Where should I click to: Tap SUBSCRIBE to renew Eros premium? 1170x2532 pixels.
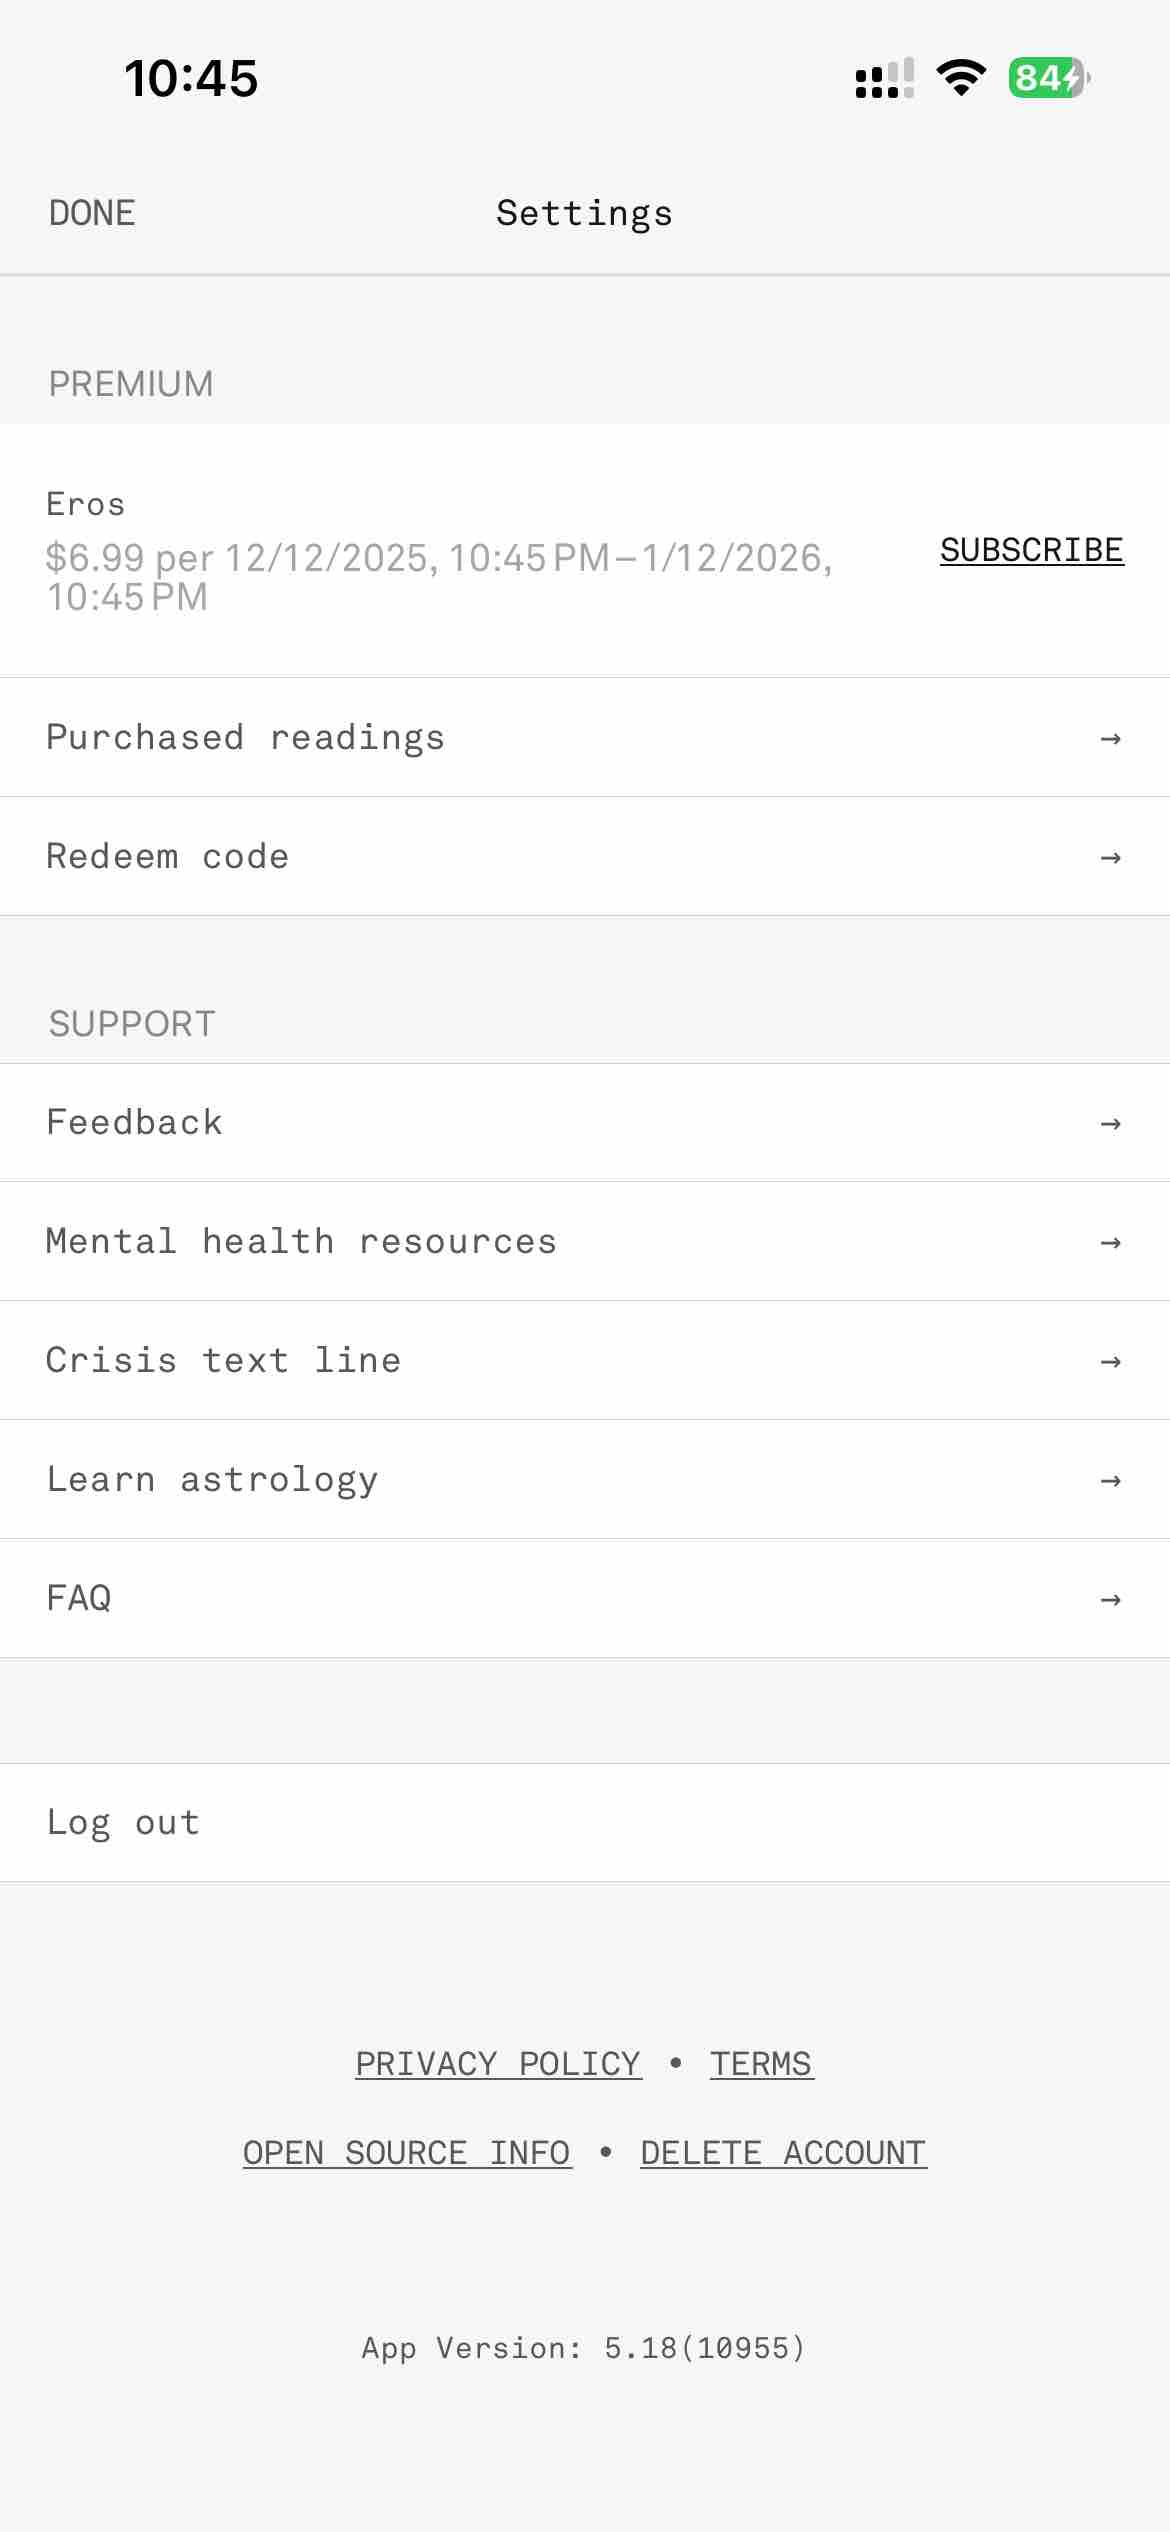pyautogui.click(x=1031, y=549)
